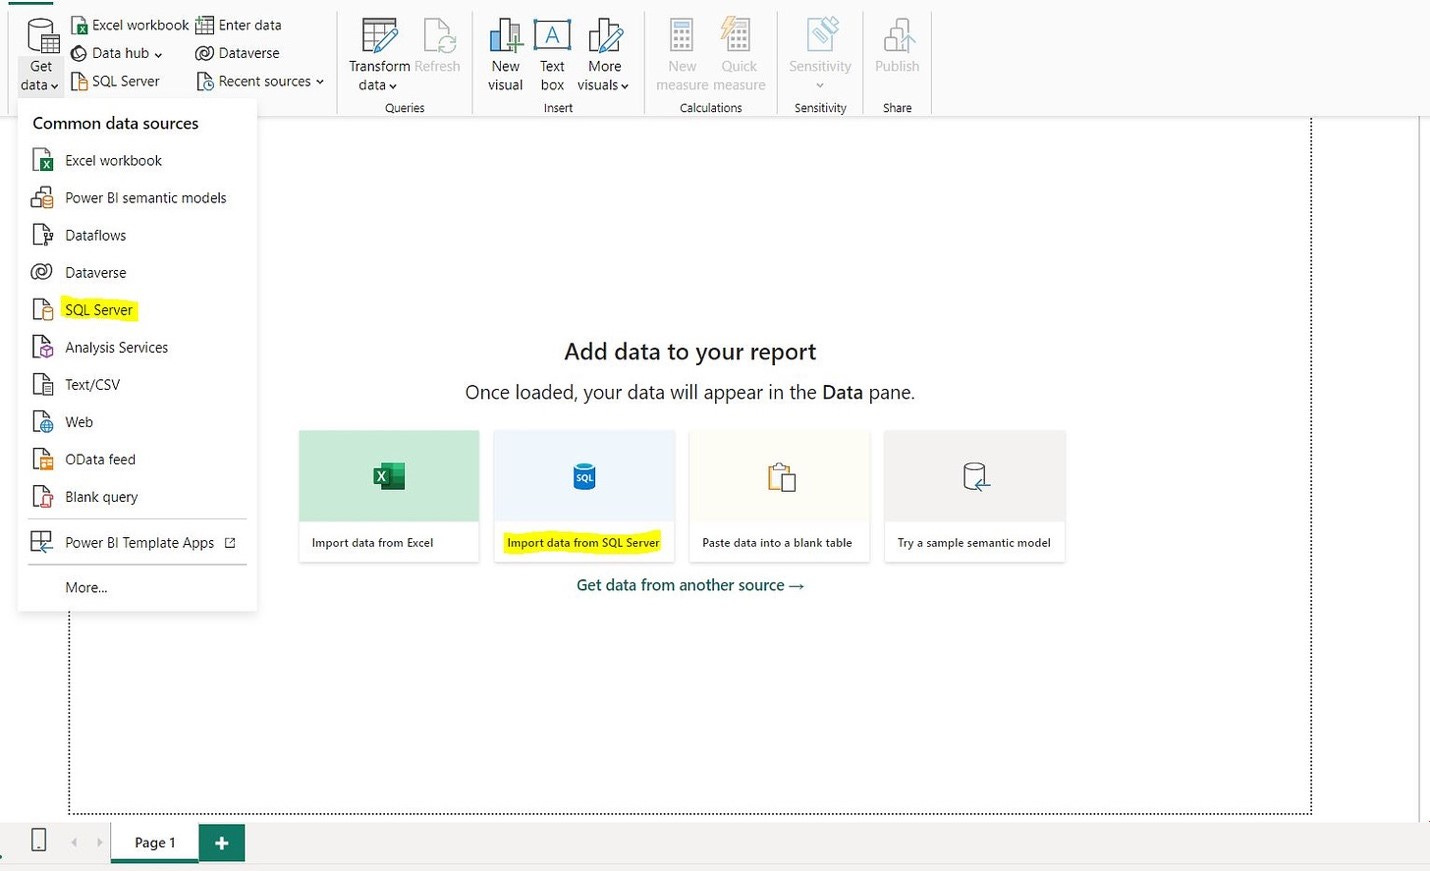Click the Power BI semantic models icon
Screen dimensions: 1430x871
pos(42,198)
